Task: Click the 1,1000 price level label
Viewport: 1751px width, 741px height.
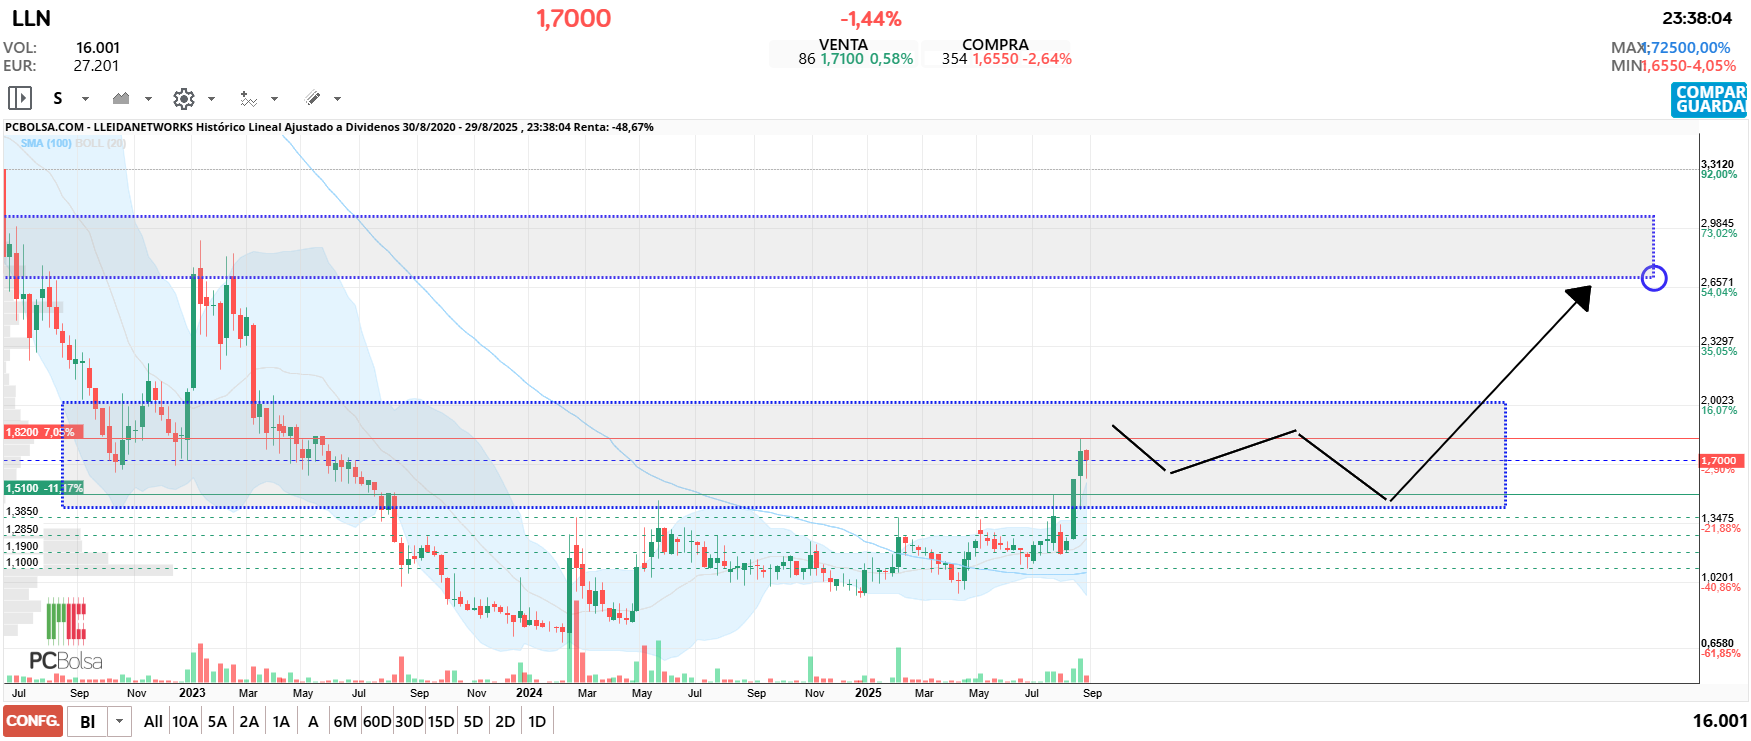Action: pos(22,562)
